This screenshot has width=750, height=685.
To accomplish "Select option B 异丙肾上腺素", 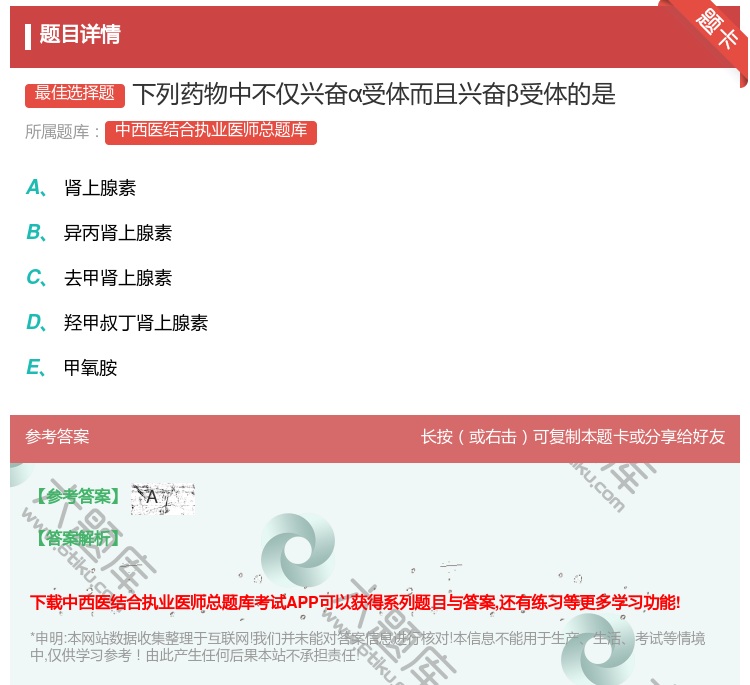I will coord(99,233).
